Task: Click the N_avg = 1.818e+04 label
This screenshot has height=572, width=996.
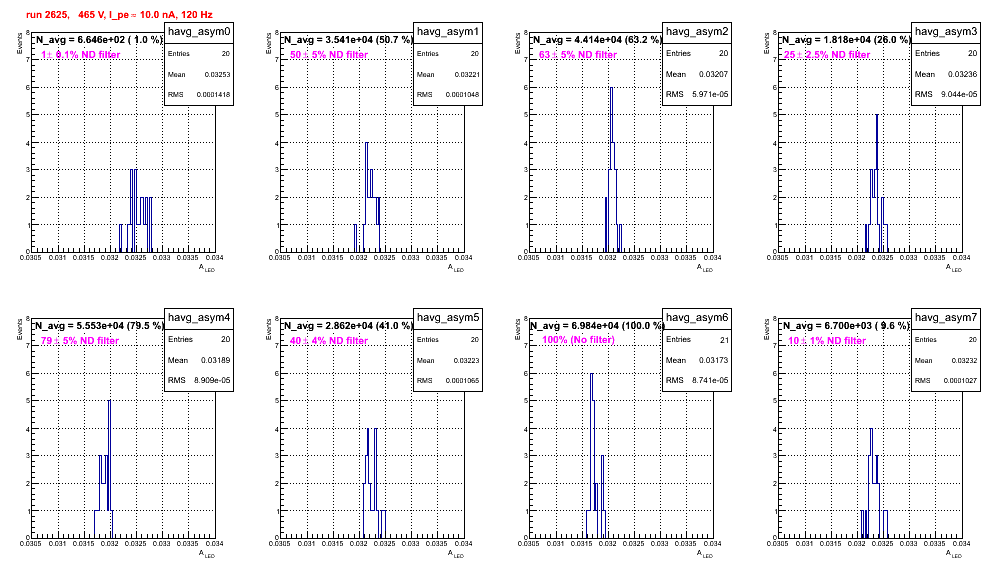Action: 845,39
